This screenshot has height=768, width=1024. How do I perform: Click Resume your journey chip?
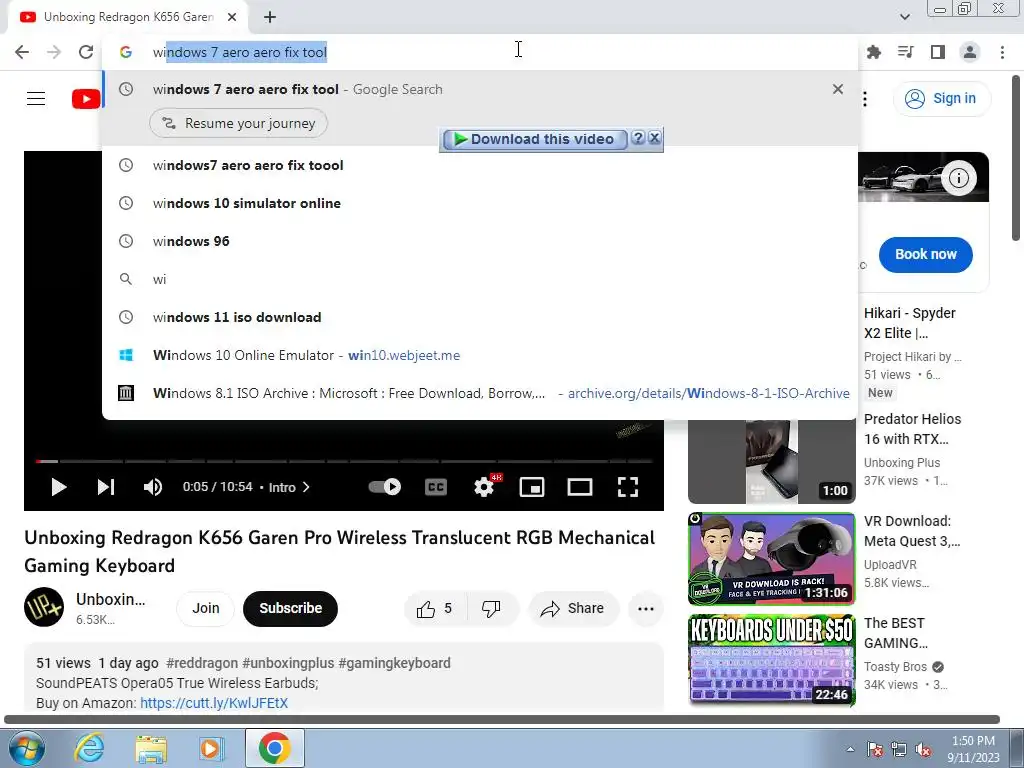(238, 123)
